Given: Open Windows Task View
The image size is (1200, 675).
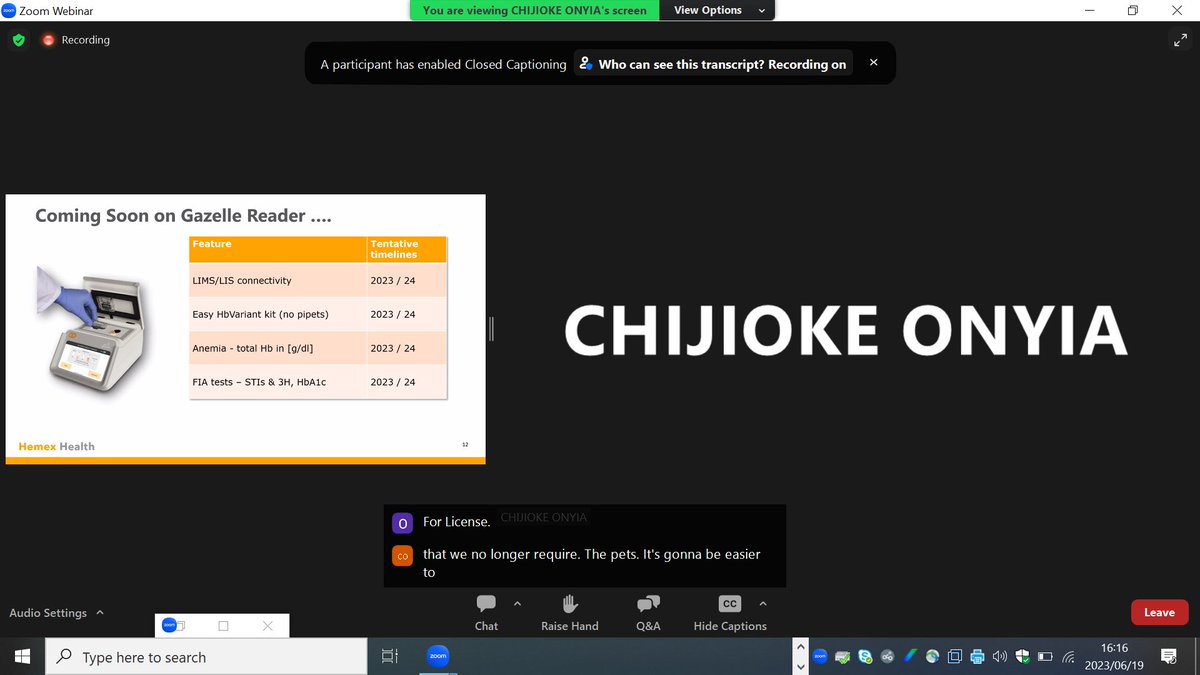Looking at the screenshot, I should point(390,657).
